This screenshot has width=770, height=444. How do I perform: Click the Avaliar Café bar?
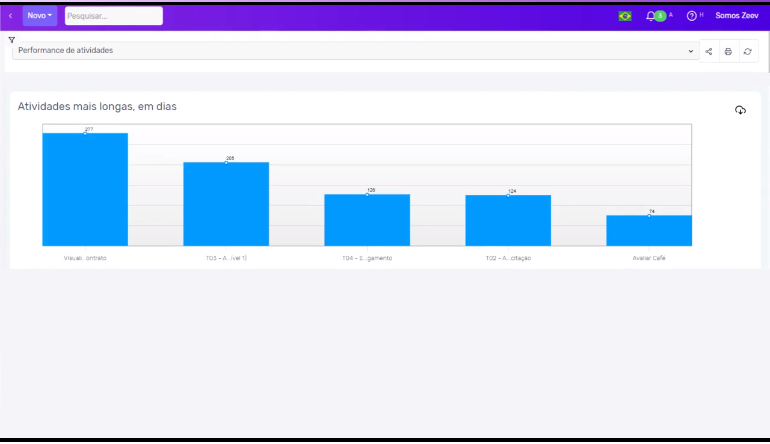[649, 230]
